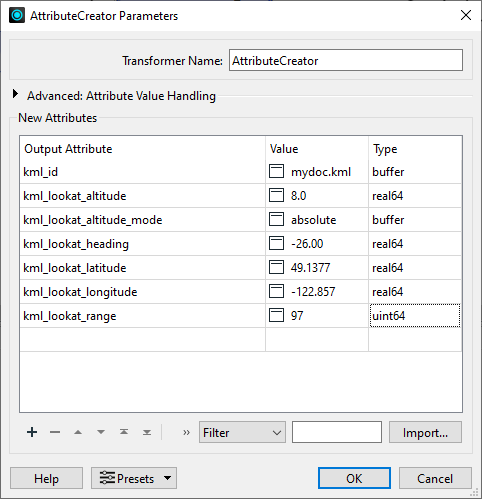Move selected row down with arrow icon

click(x=101, y=432)
